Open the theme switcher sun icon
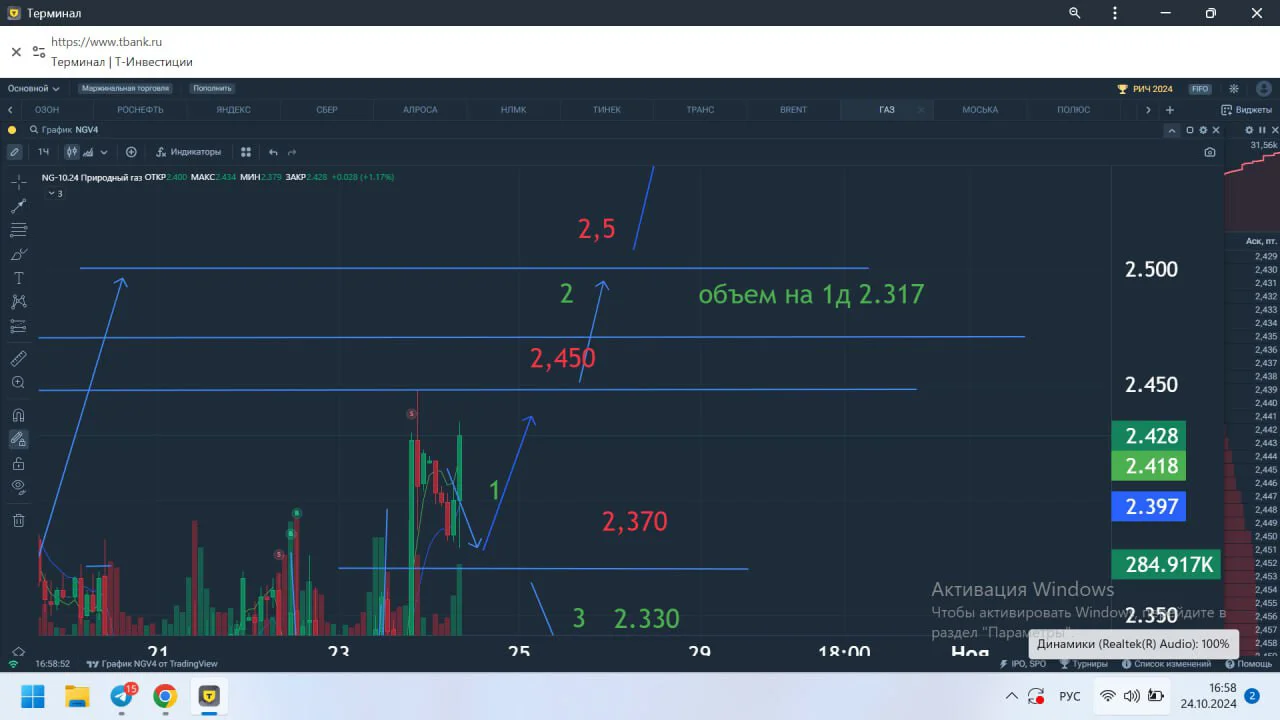The image size is (1280, 720). (x=1234, y=89)
